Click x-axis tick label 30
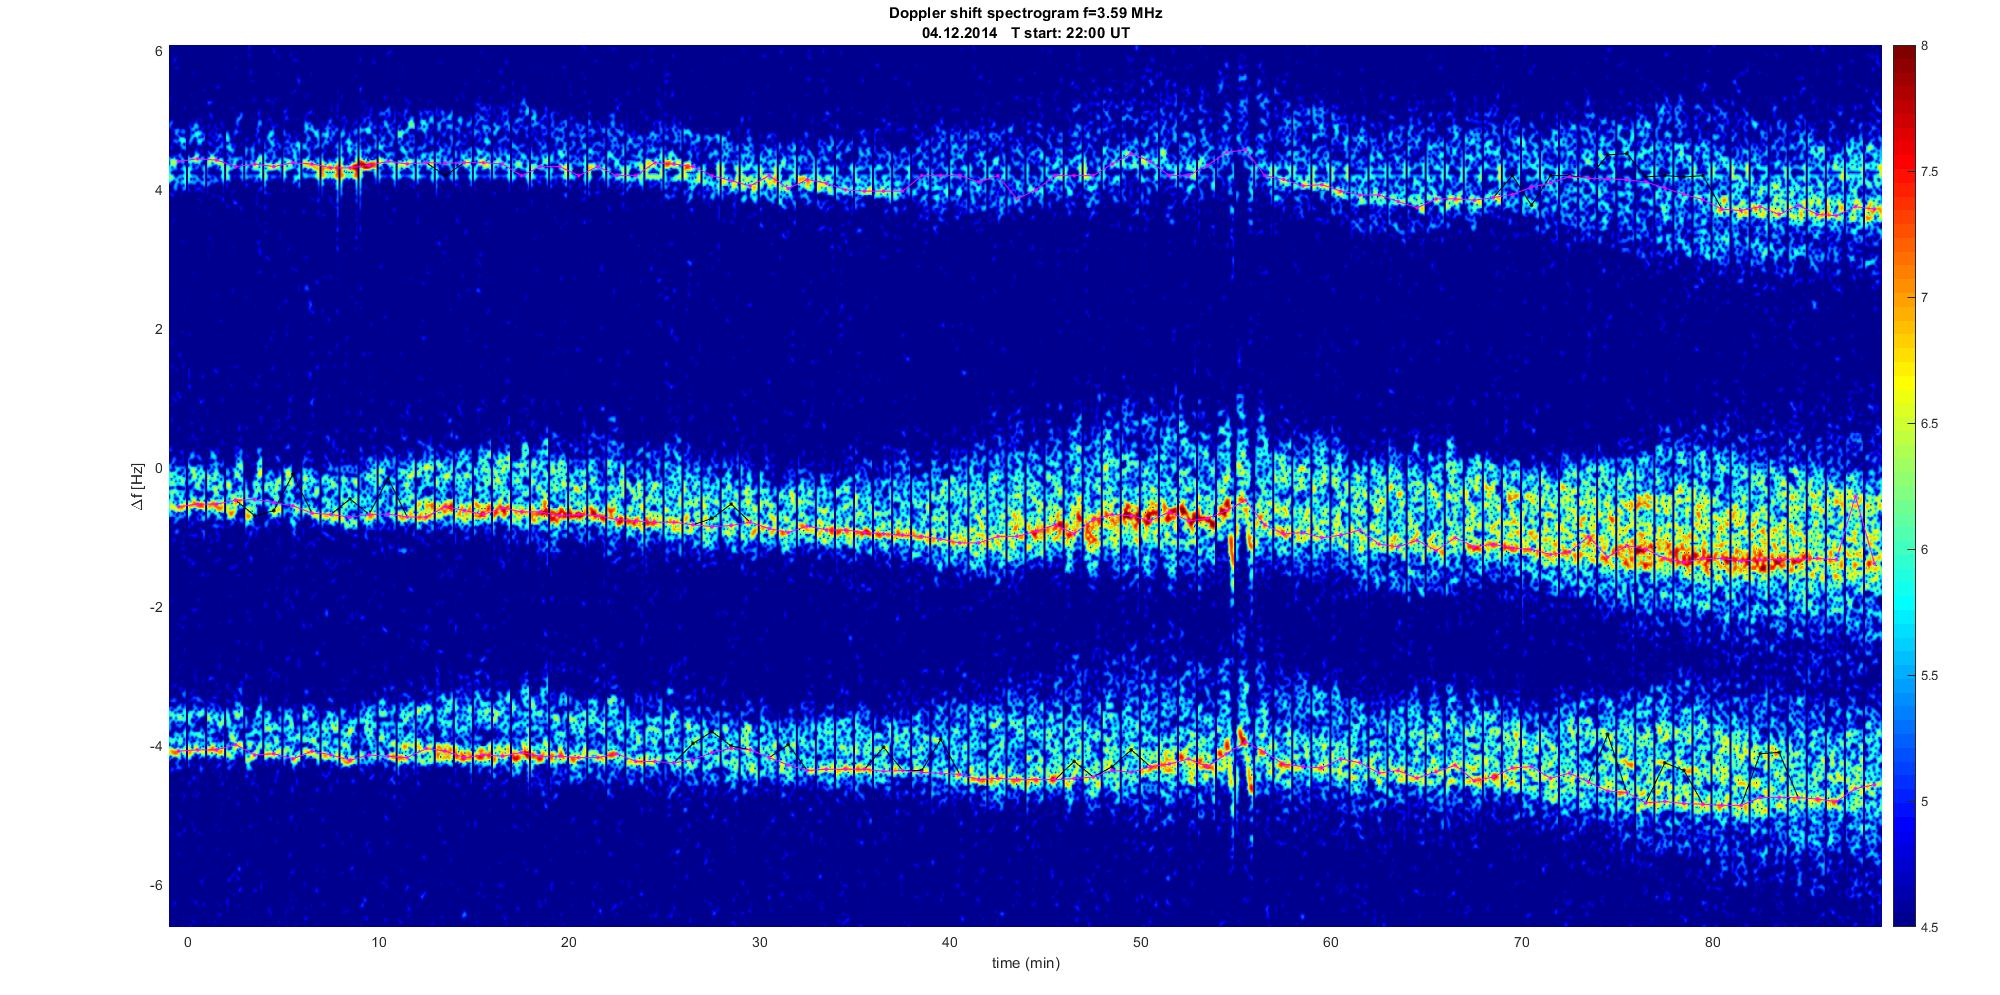 coord(759,942)
